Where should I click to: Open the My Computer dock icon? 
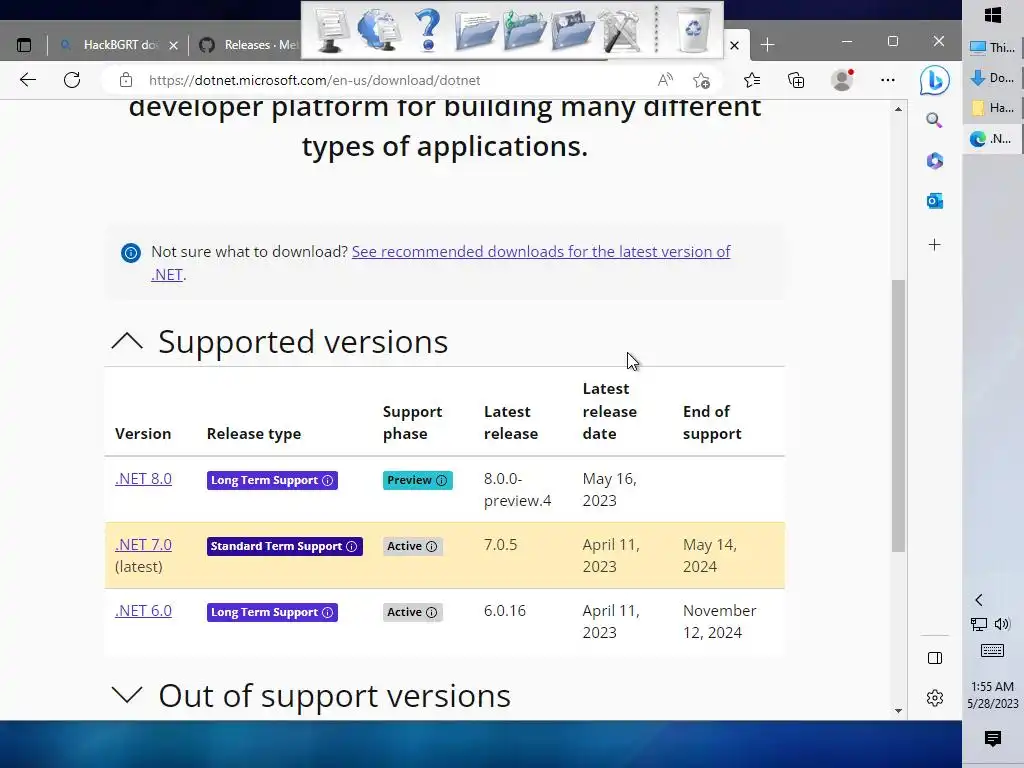pos(332,29)
